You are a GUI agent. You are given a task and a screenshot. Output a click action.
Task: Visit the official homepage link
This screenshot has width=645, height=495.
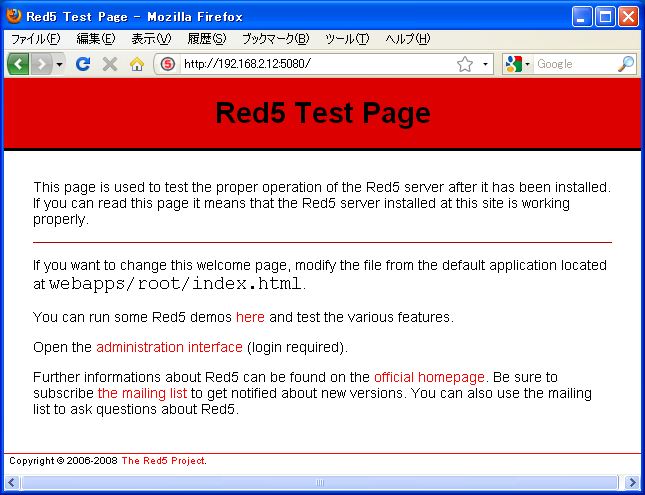(x=429, y=377)
